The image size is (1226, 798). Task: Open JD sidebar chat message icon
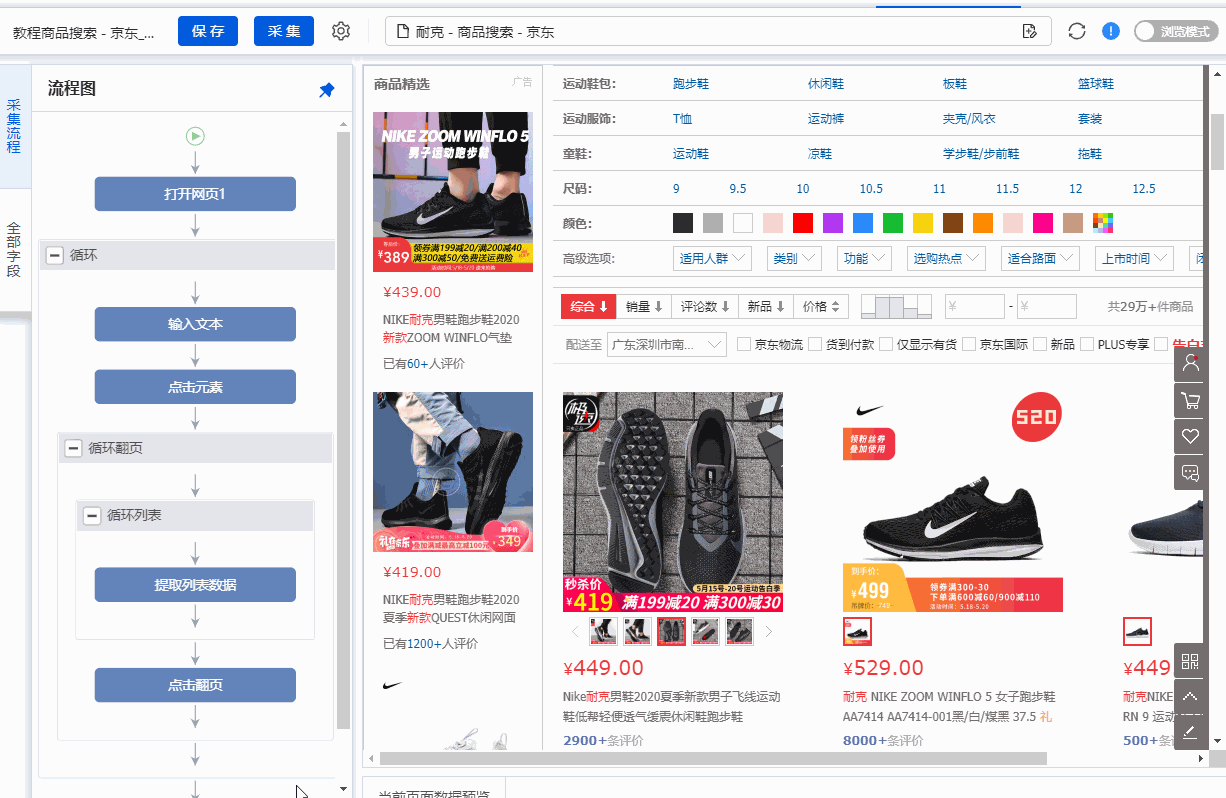click(x=1190, y=473)
